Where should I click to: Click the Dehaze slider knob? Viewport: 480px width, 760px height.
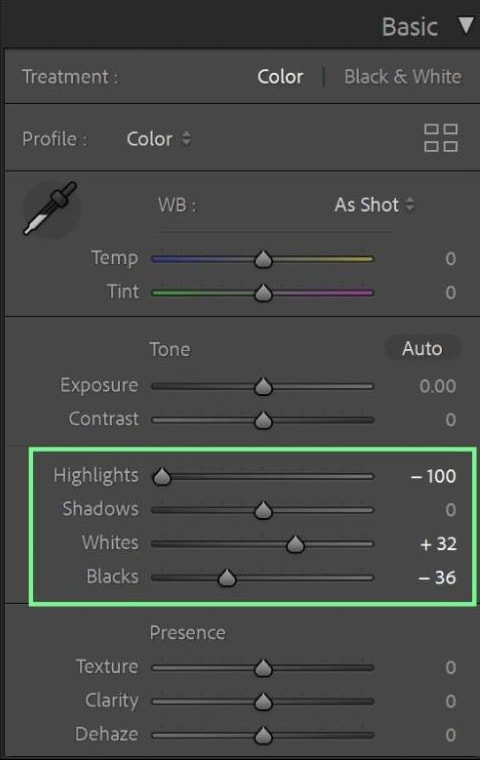click(x=263, y=735)
